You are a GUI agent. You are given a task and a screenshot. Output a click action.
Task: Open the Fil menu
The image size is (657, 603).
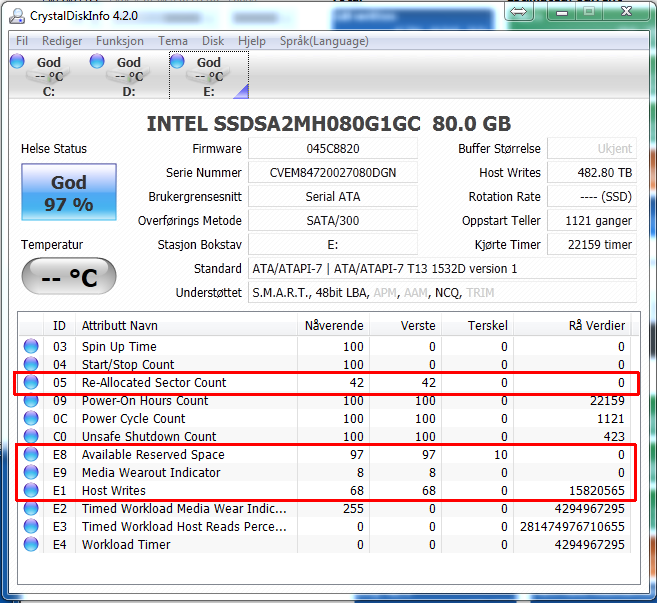[x=22, y=41]
